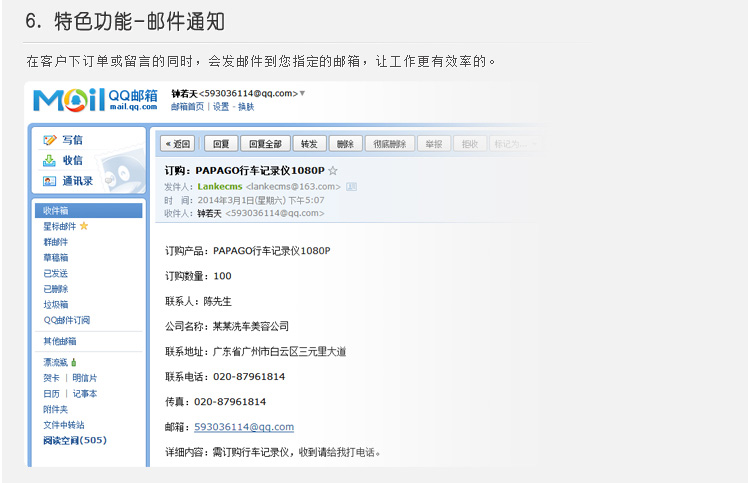The width and height of the screenshot is (750, 483).
Task: Click the yellow star beside 星标邮件
Action: click(84, 226)
